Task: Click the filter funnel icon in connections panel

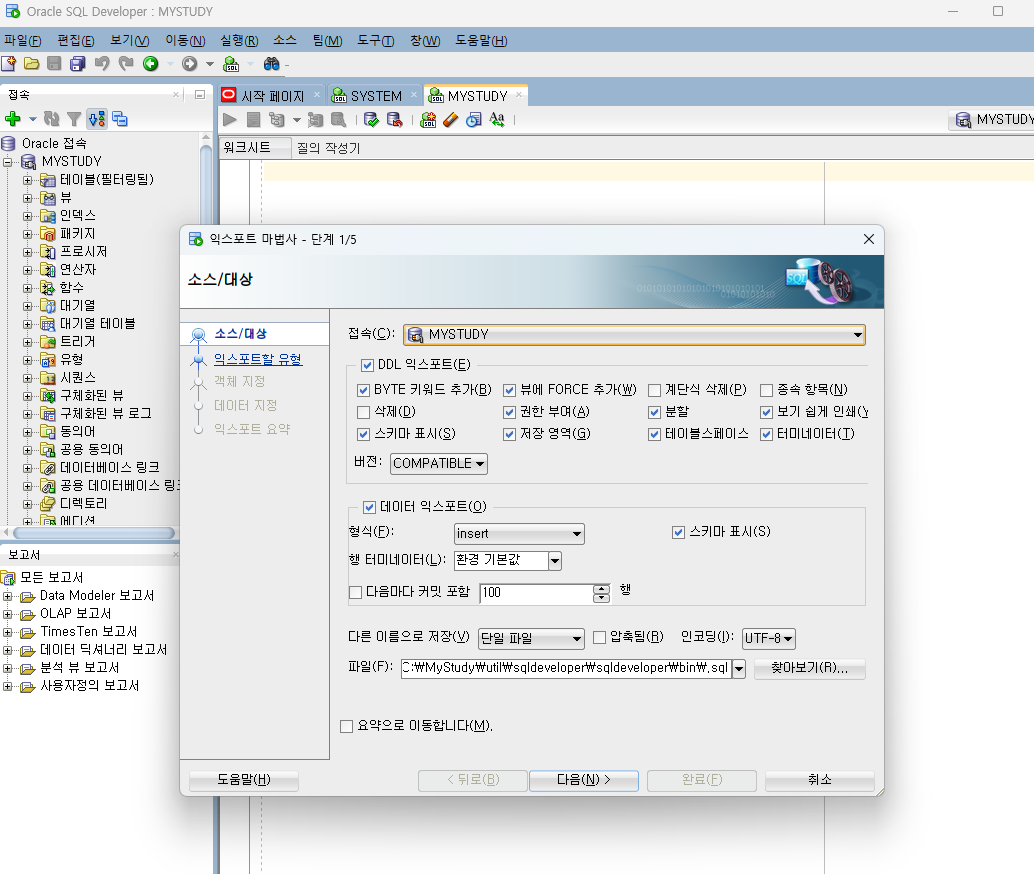Action: point(74,119)
